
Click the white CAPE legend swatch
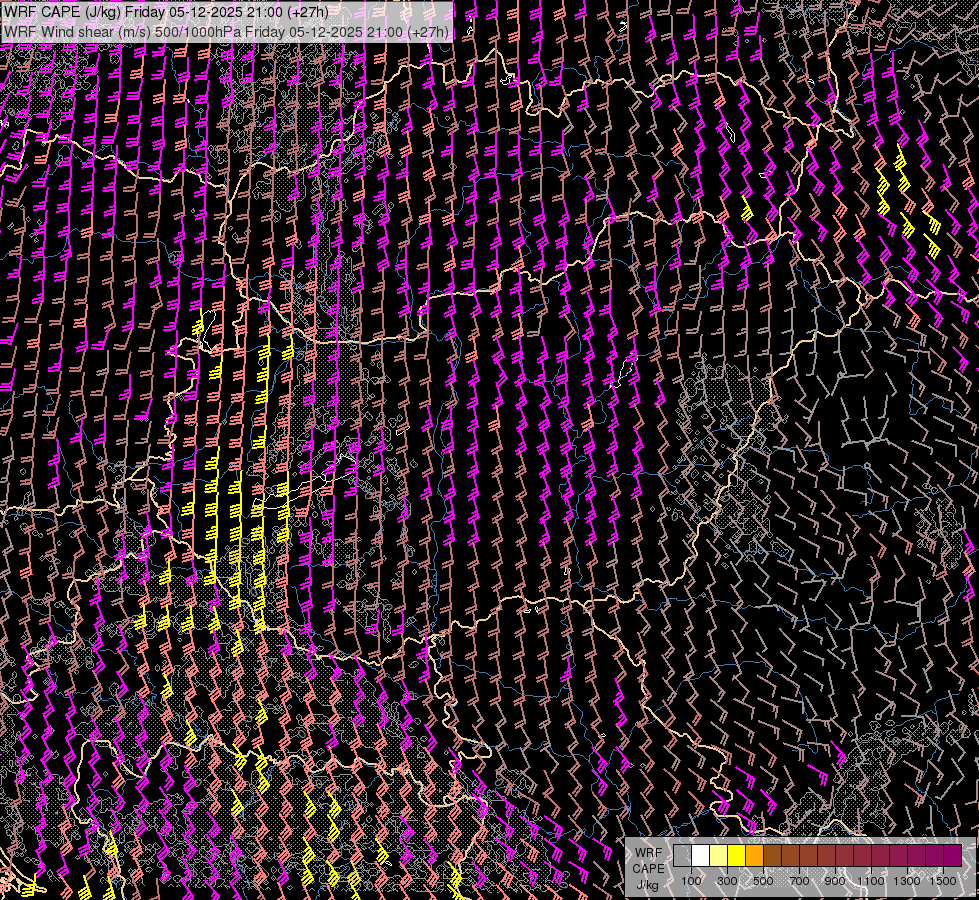700,856
